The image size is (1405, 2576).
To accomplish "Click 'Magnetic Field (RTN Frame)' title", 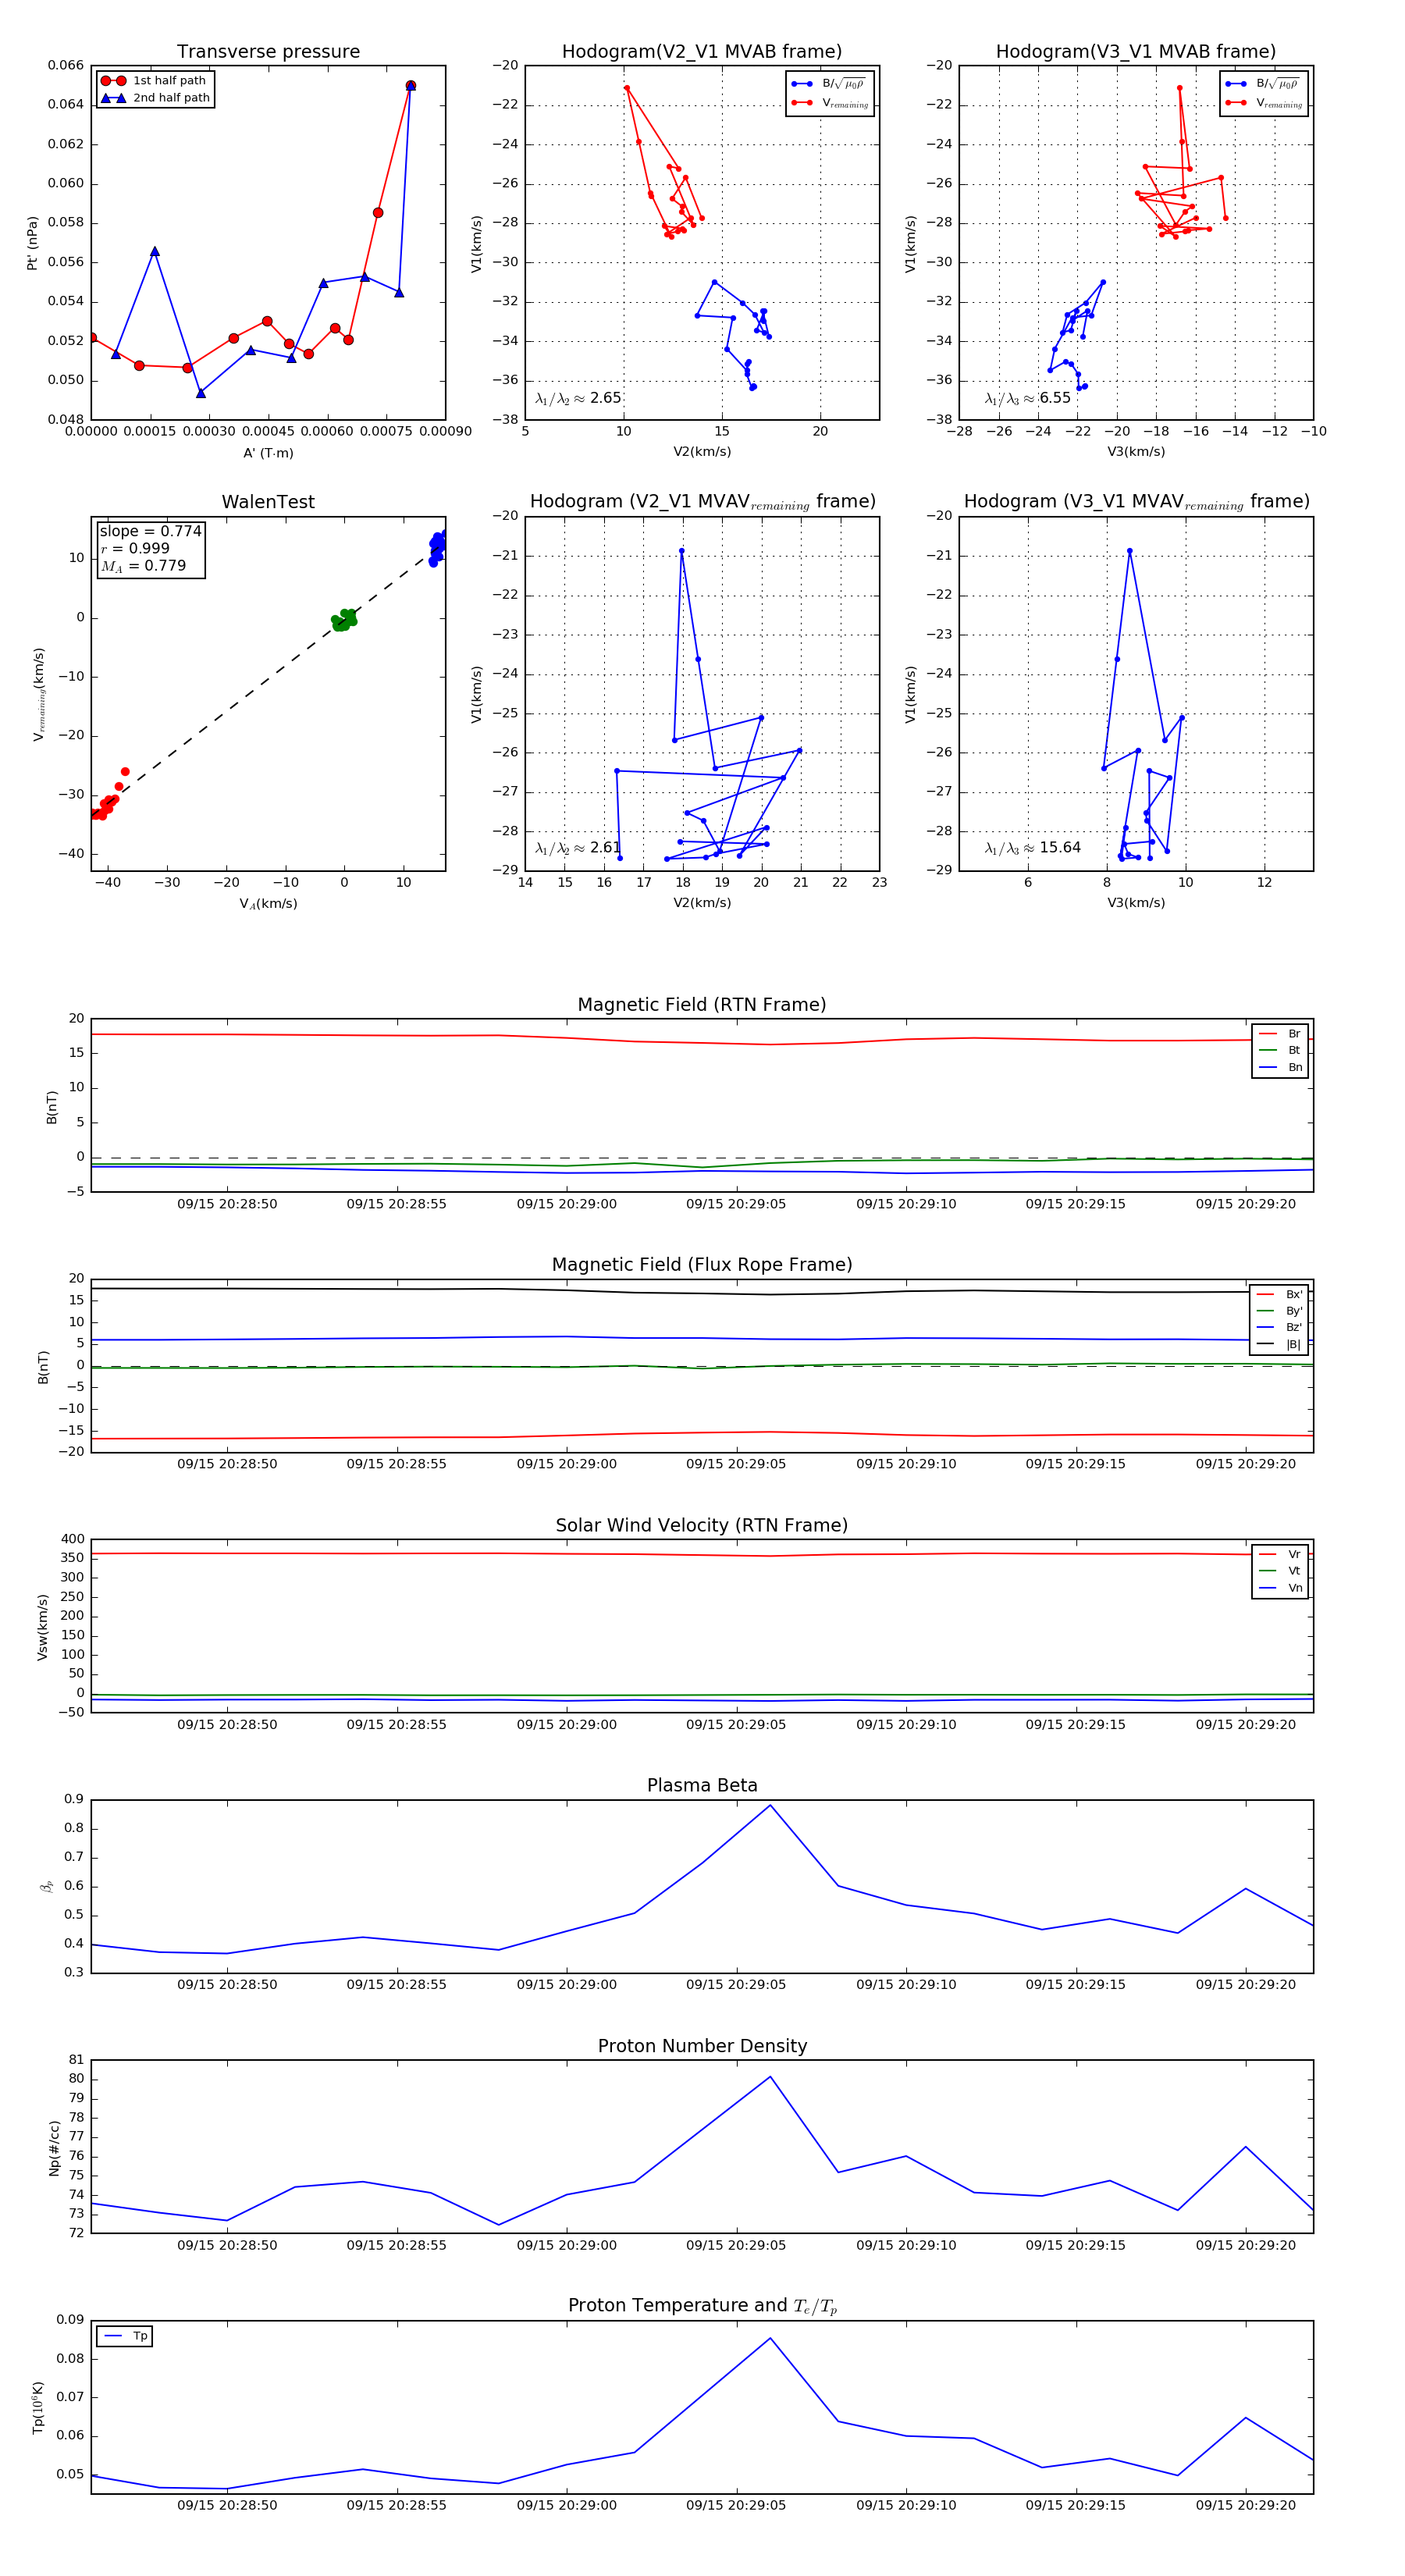I will coord(702,1005).
